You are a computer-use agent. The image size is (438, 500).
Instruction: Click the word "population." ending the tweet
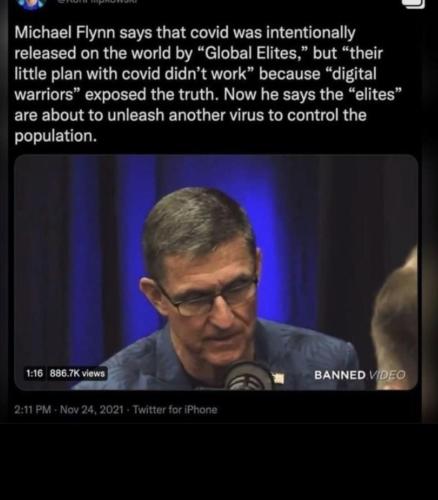tap(56, 136)
